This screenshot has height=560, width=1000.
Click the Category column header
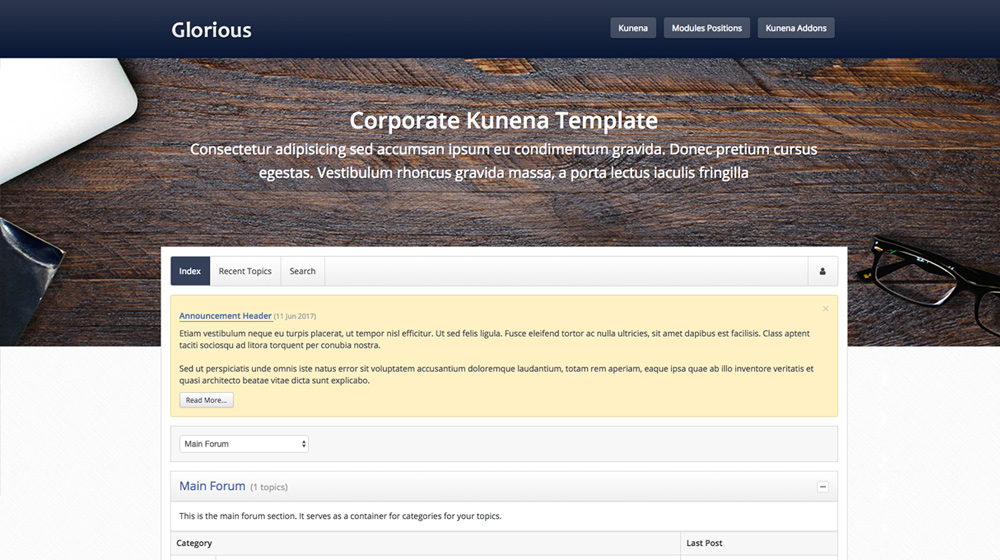click(194, 543)
